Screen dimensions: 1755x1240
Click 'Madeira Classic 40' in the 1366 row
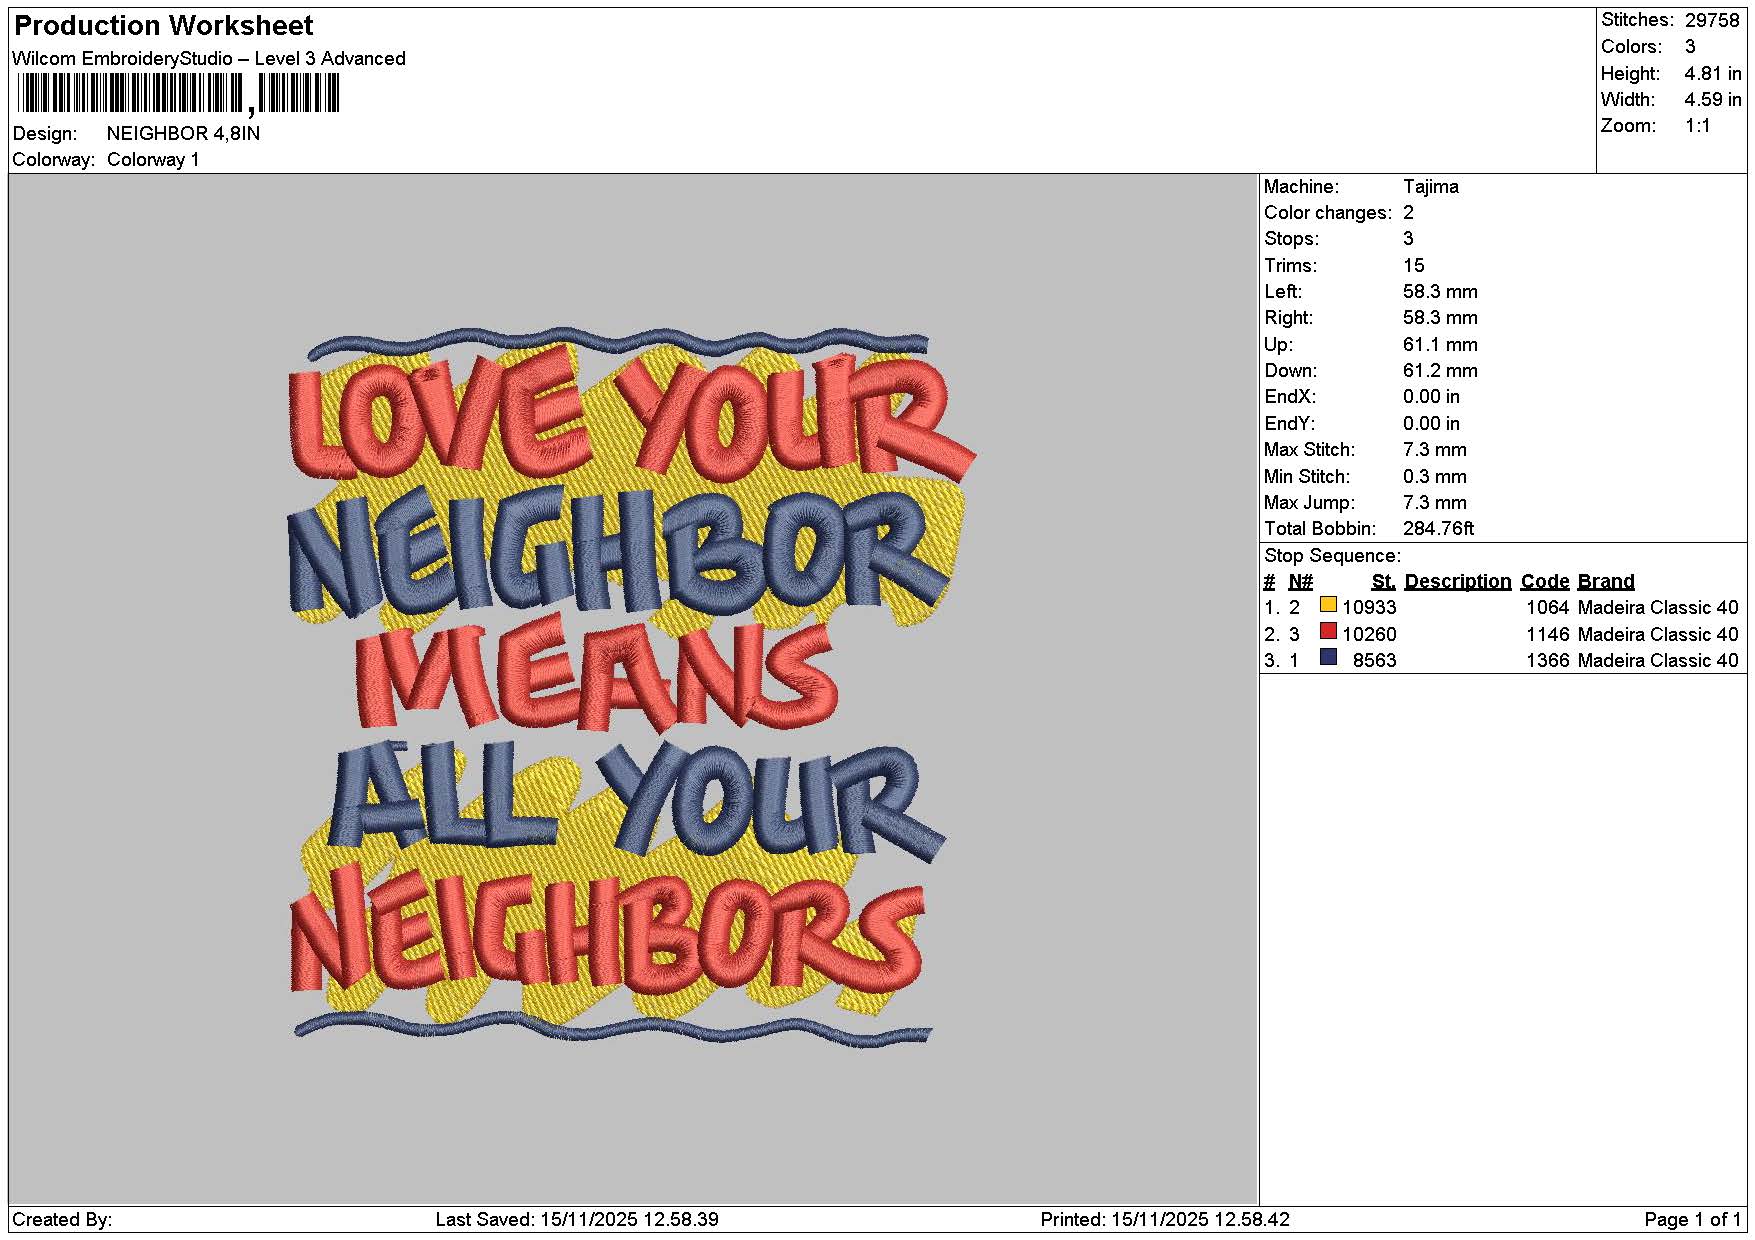click(1657, 661)
